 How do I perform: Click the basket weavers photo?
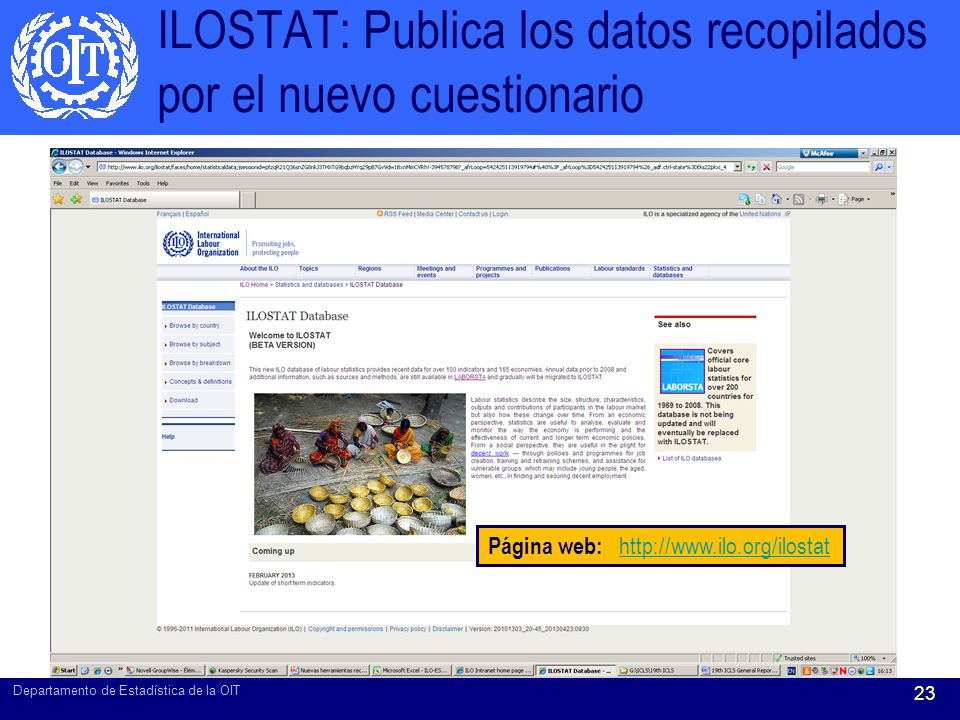(x=359, y=463)
